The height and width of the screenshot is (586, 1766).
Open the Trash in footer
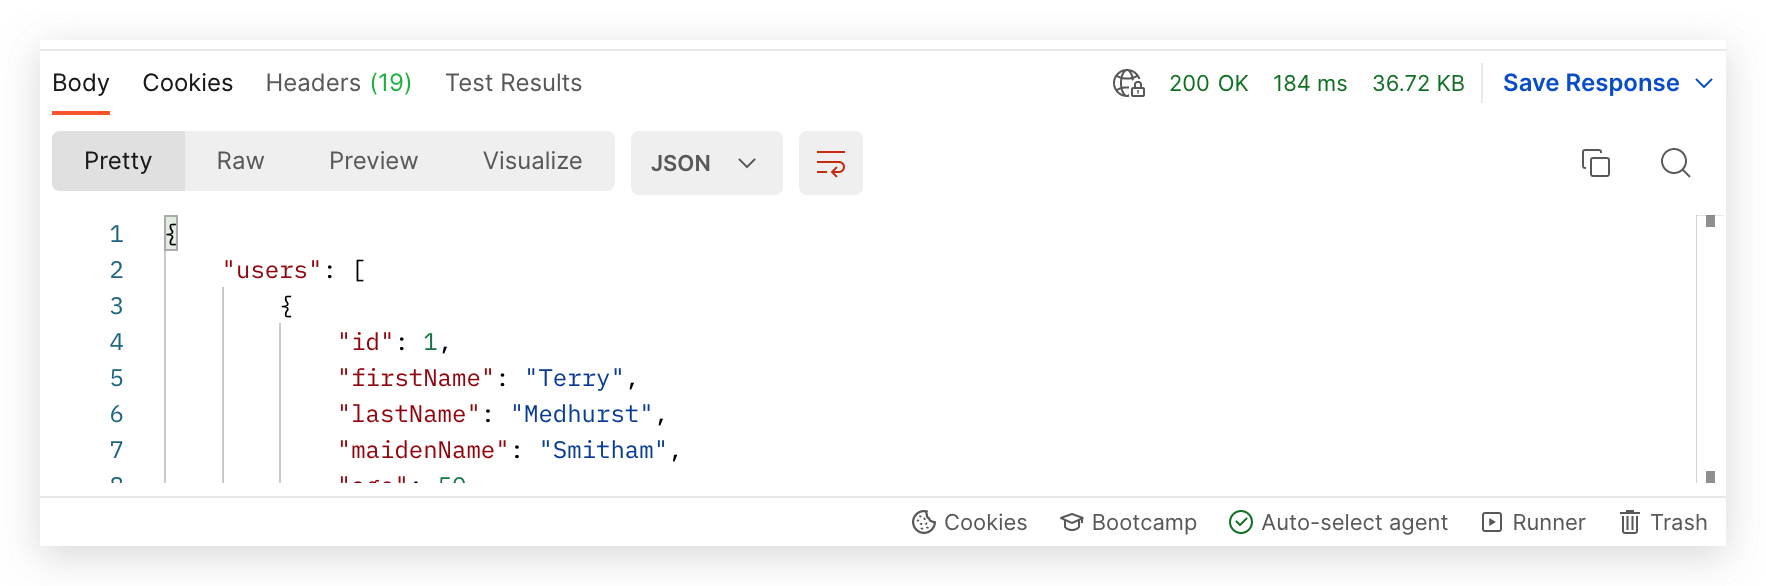point(1663,522)
